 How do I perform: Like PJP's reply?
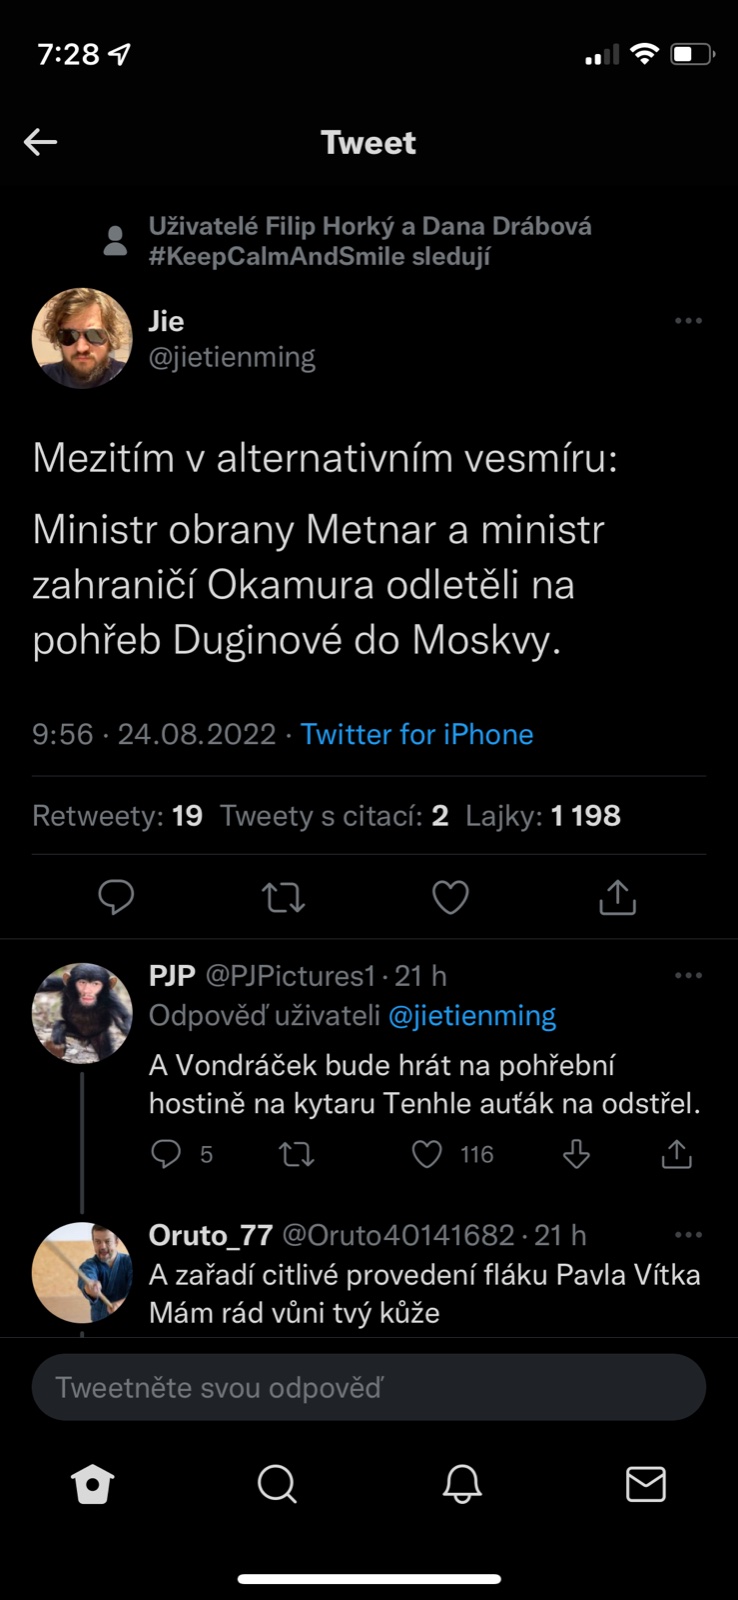[x=427, y=1155]
